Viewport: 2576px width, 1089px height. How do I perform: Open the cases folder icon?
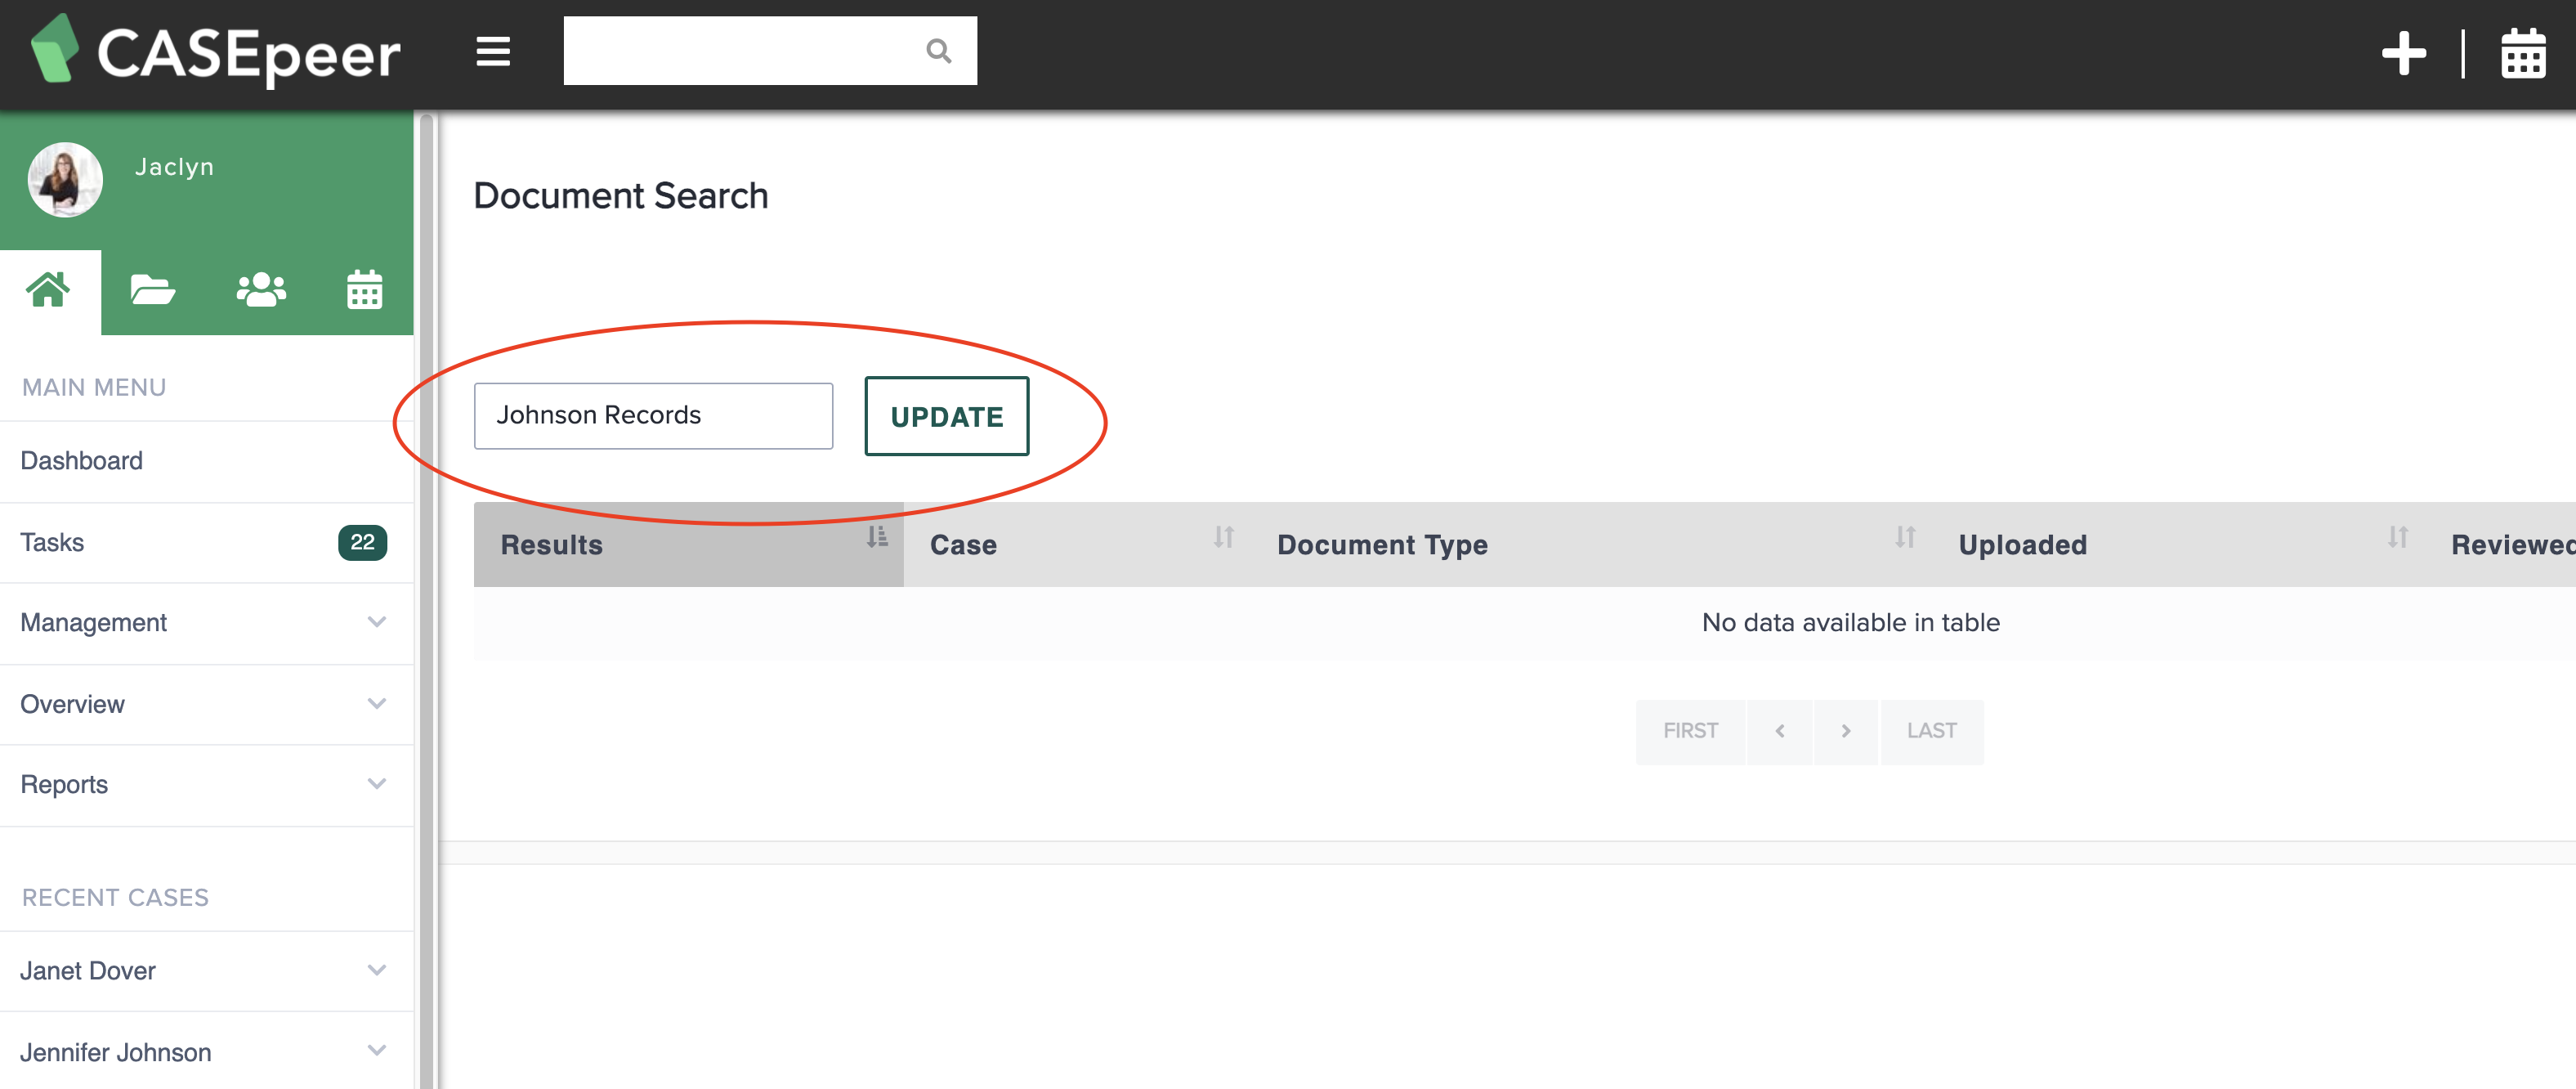pyautogui.click(x=153, y=290)
